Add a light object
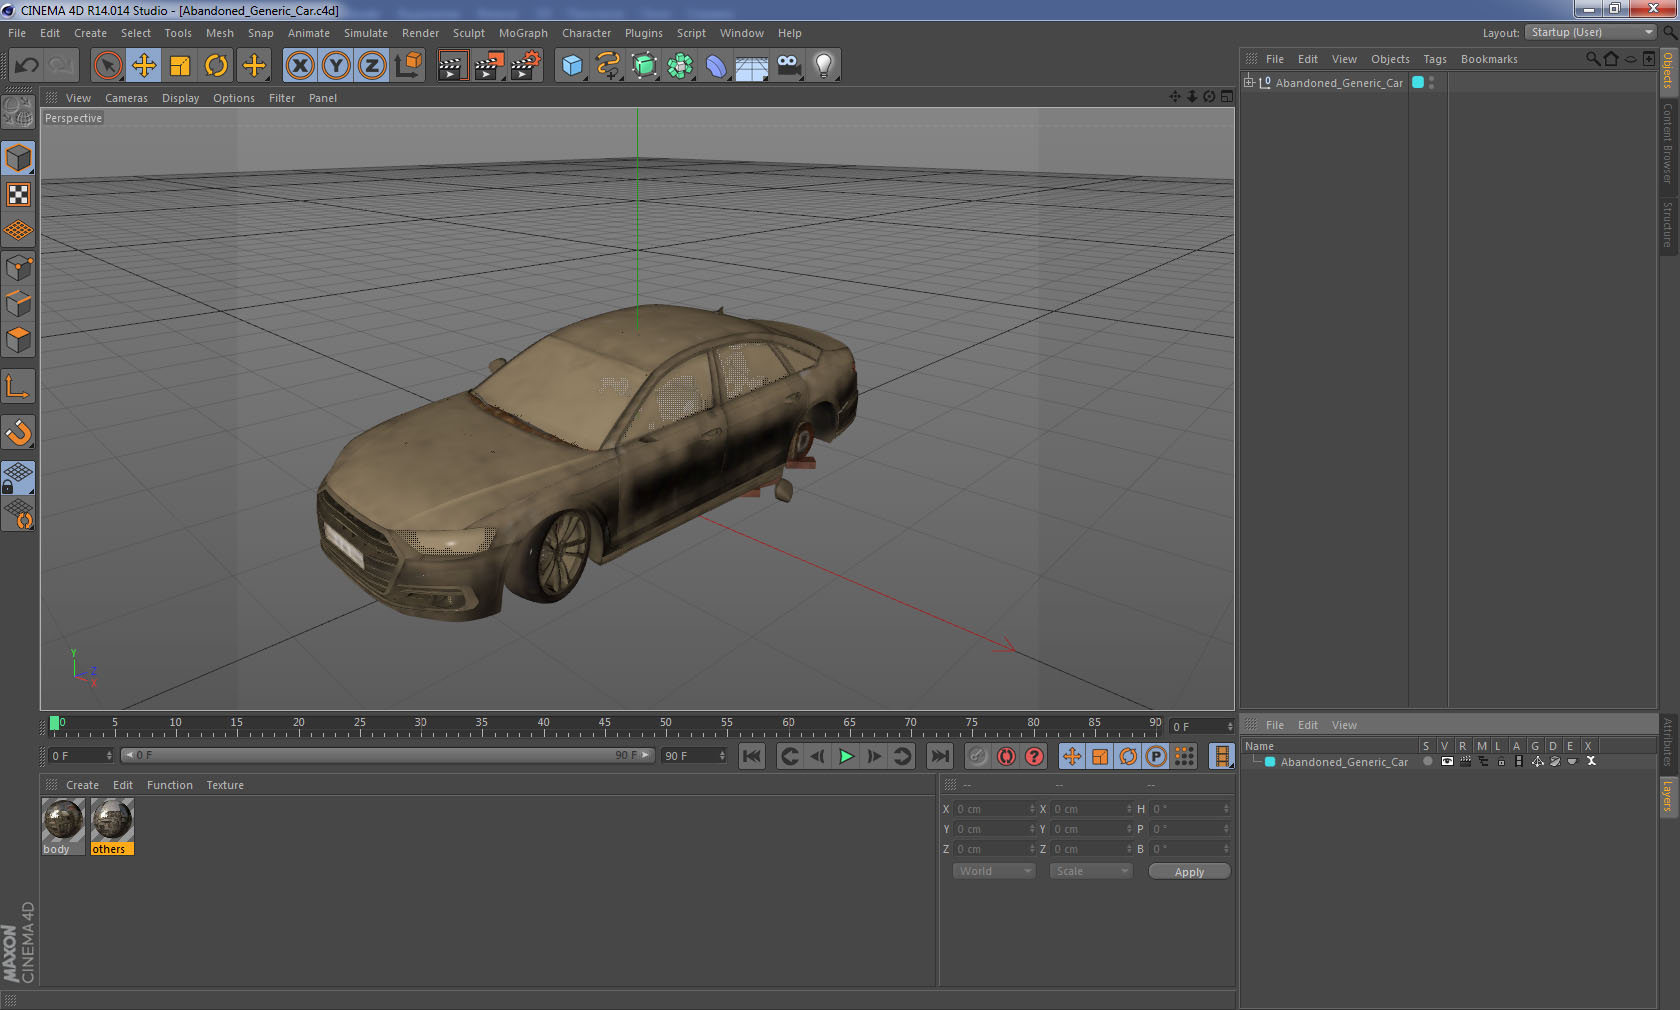 coord(824,66)
